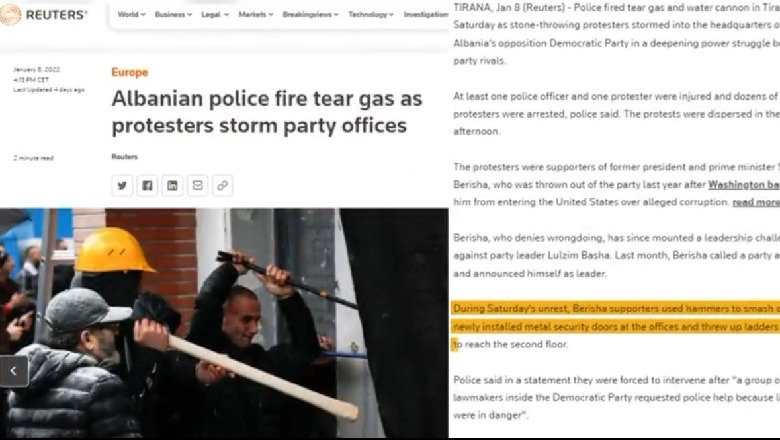The image size is (780, 440).
Task: Copy article link icon
Action: click(222, 185)
